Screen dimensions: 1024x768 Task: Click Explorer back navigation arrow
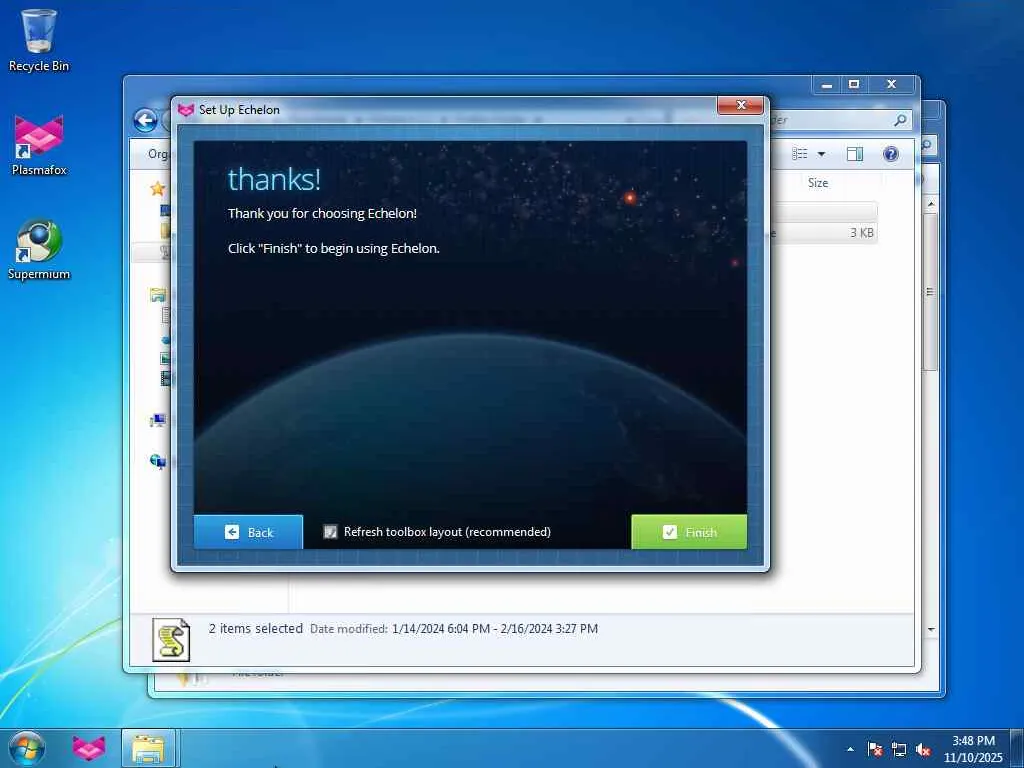click(146, 120)
